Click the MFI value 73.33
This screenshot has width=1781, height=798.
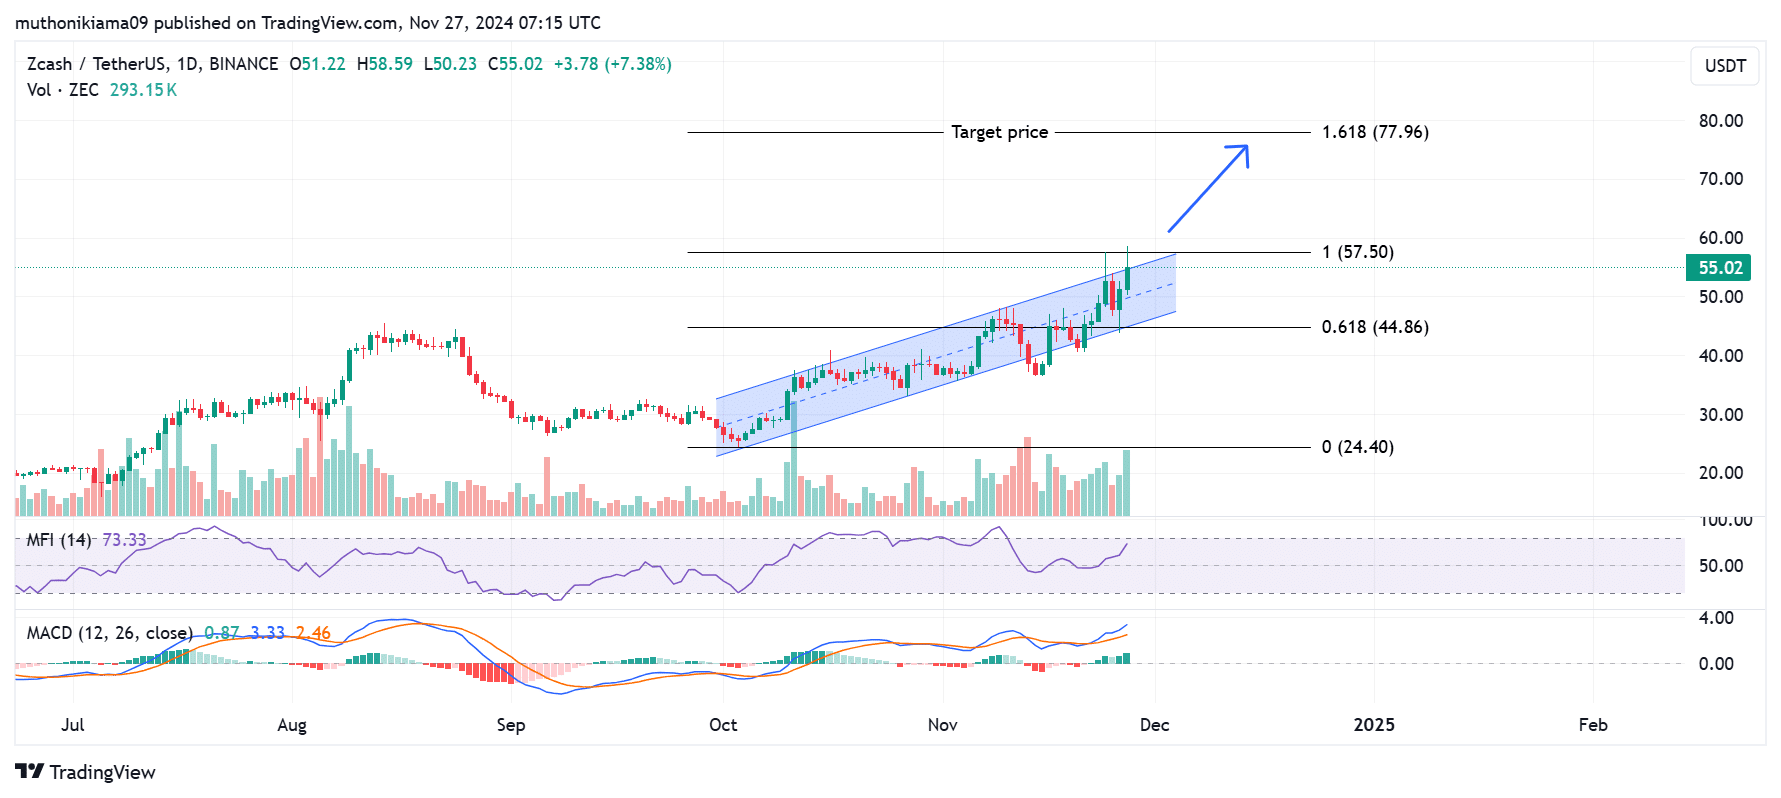pos(124,540)
